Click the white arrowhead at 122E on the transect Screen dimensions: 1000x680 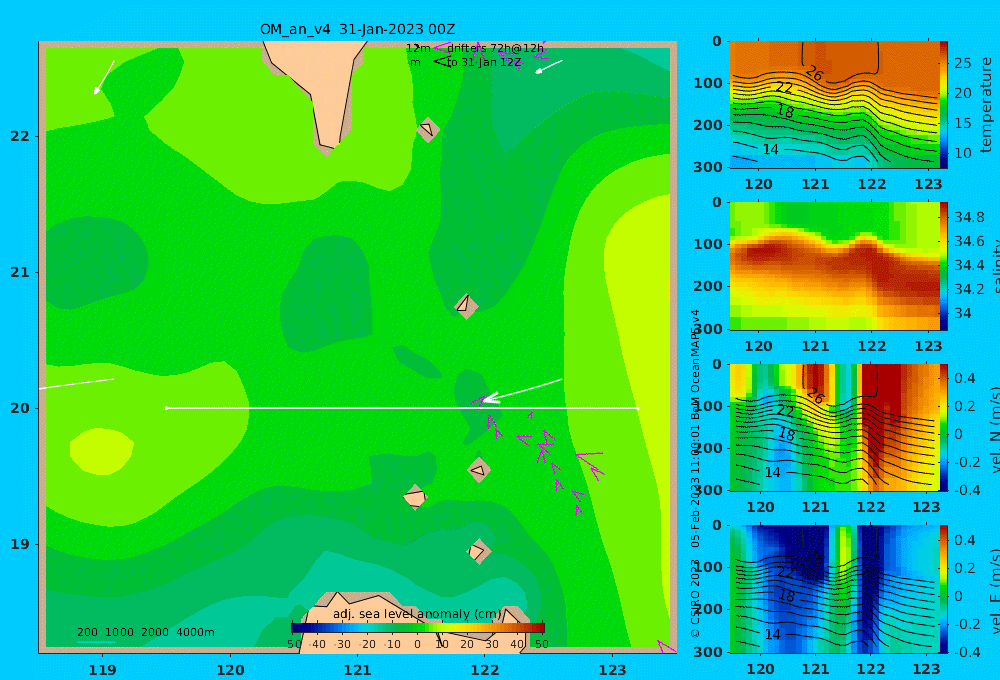coord(489,398)
